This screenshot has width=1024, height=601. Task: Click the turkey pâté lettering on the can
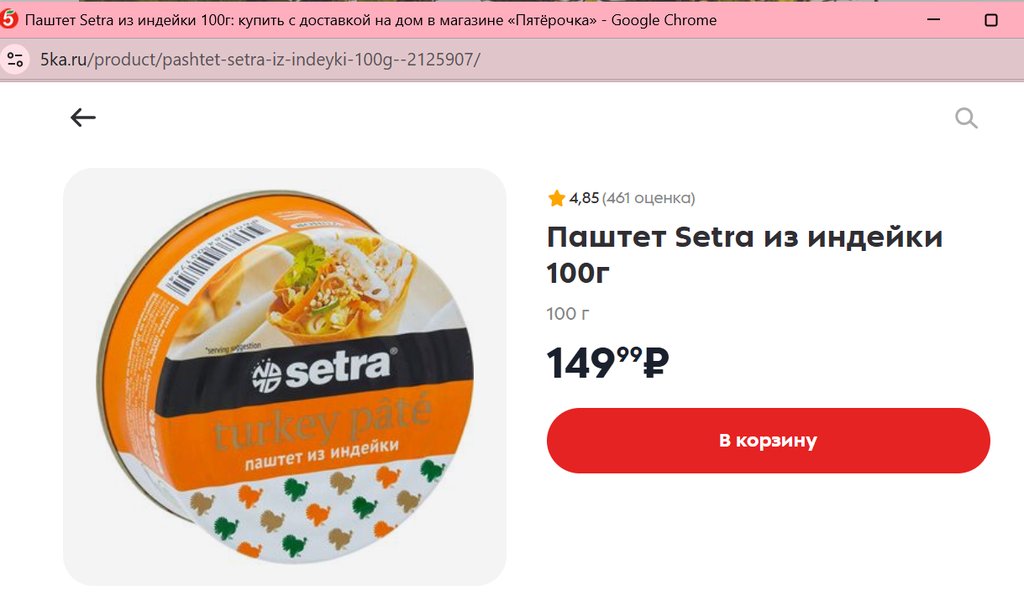coord(323,423)
